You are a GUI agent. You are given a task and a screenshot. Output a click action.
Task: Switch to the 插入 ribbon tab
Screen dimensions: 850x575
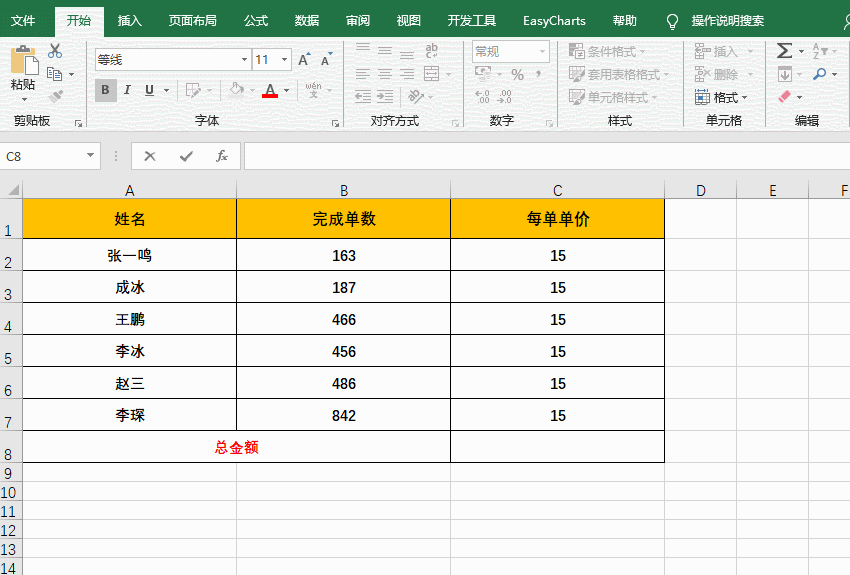(130, 21)
